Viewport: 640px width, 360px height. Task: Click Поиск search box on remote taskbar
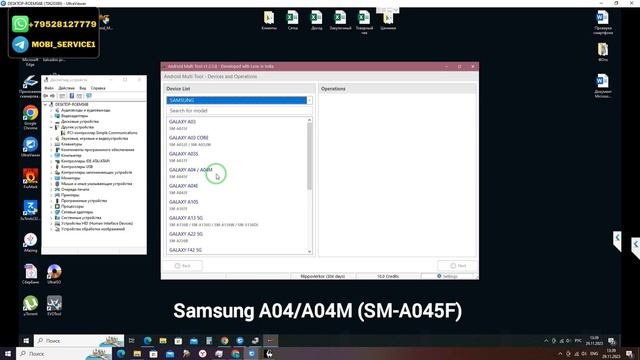[79, 340]
